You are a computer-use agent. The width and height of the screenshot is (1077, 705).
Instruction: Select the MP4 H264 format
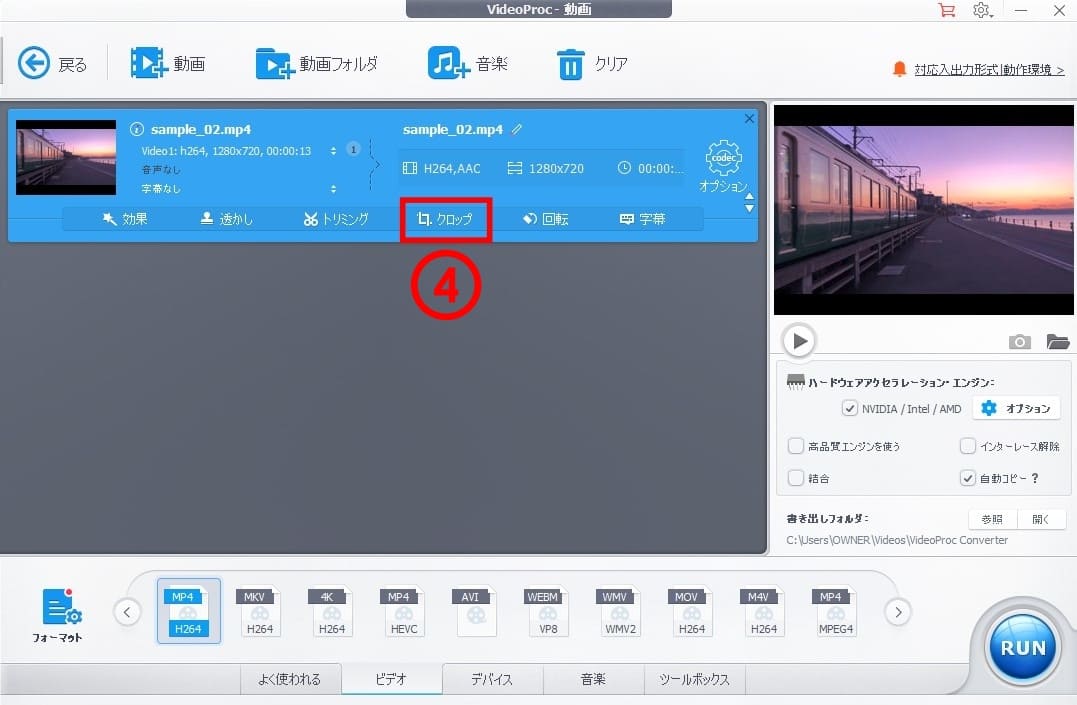(x=188, y=611)
